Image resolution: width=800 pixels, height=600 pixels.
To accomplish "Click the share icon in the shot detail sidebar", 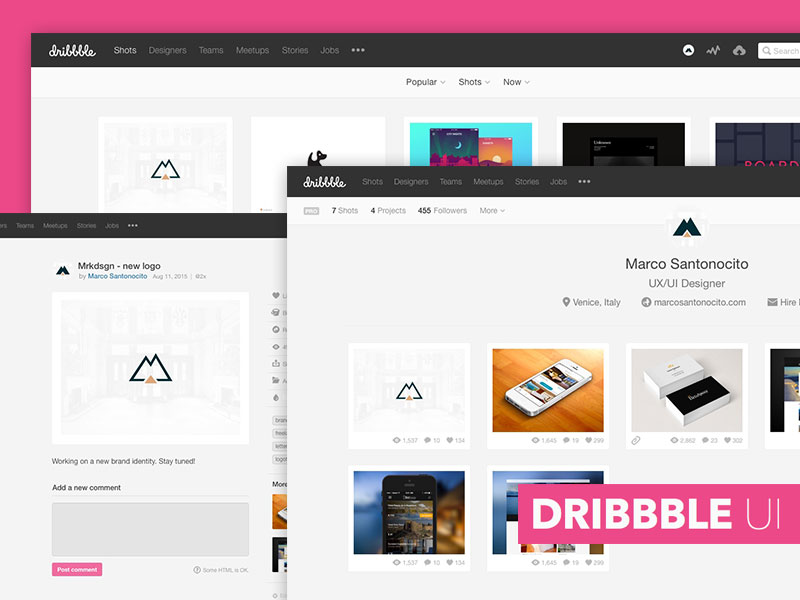I will pos(276,363).
